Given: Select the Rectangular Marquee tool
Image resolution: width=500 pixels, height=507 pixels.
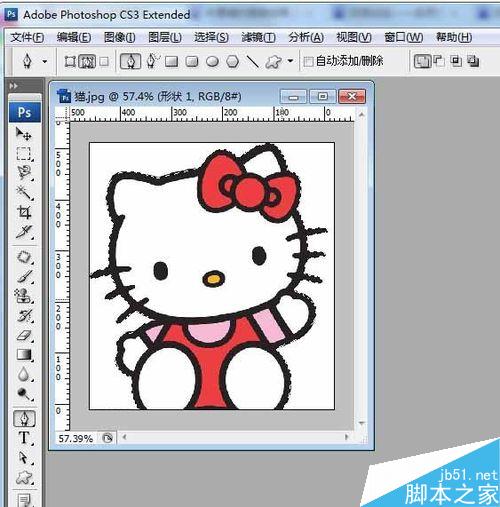Looking at the screenshot, I should click(x=23, y=154).
